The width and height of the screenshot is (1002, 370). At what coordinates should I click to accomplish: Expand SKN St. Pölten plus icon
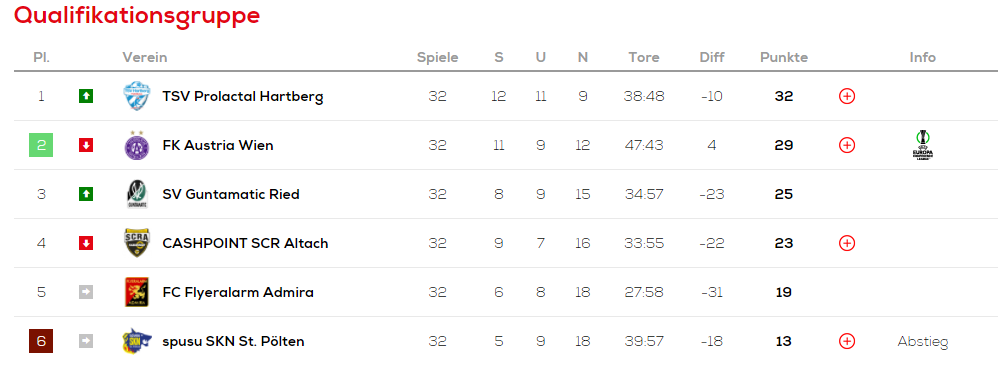coord(847,341)
